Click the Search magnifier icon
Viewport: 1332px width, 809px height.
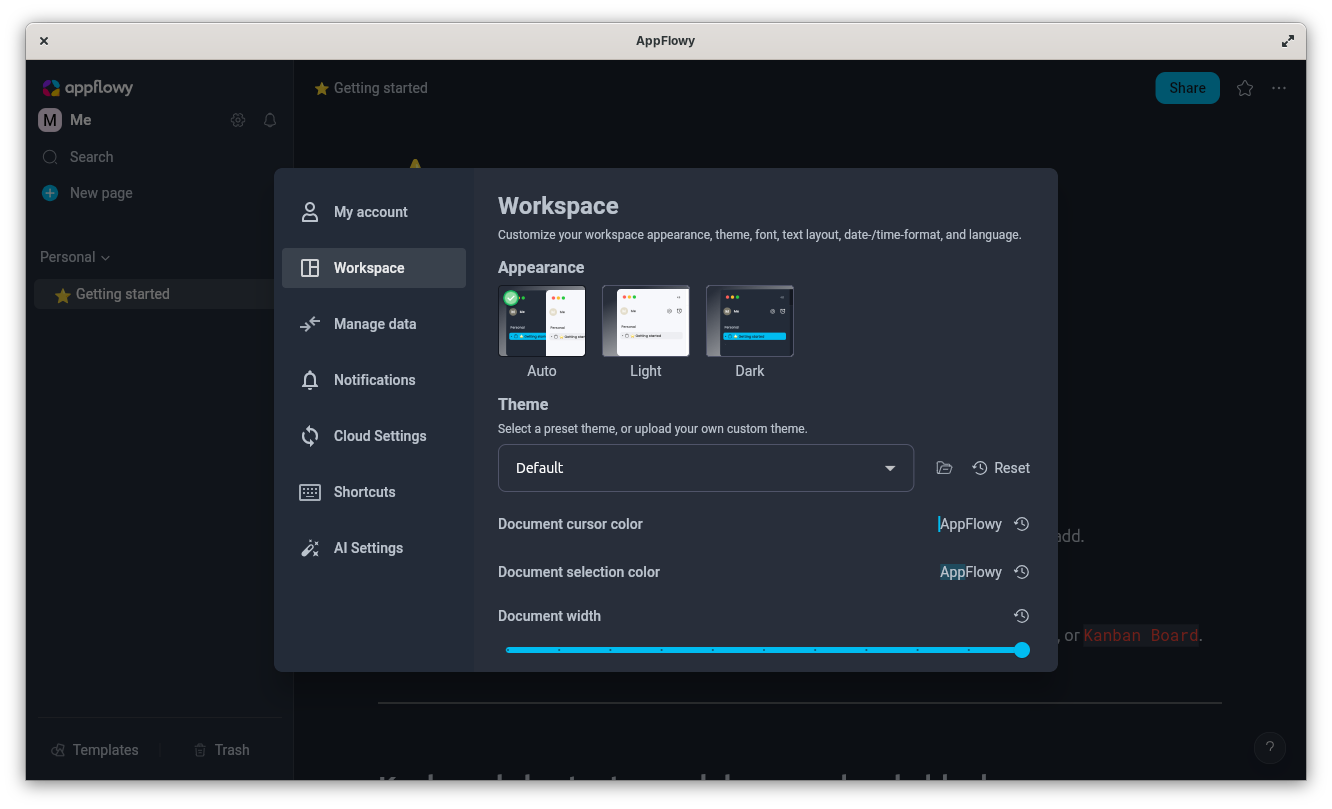pyautogui.click(x=50, y=157)
